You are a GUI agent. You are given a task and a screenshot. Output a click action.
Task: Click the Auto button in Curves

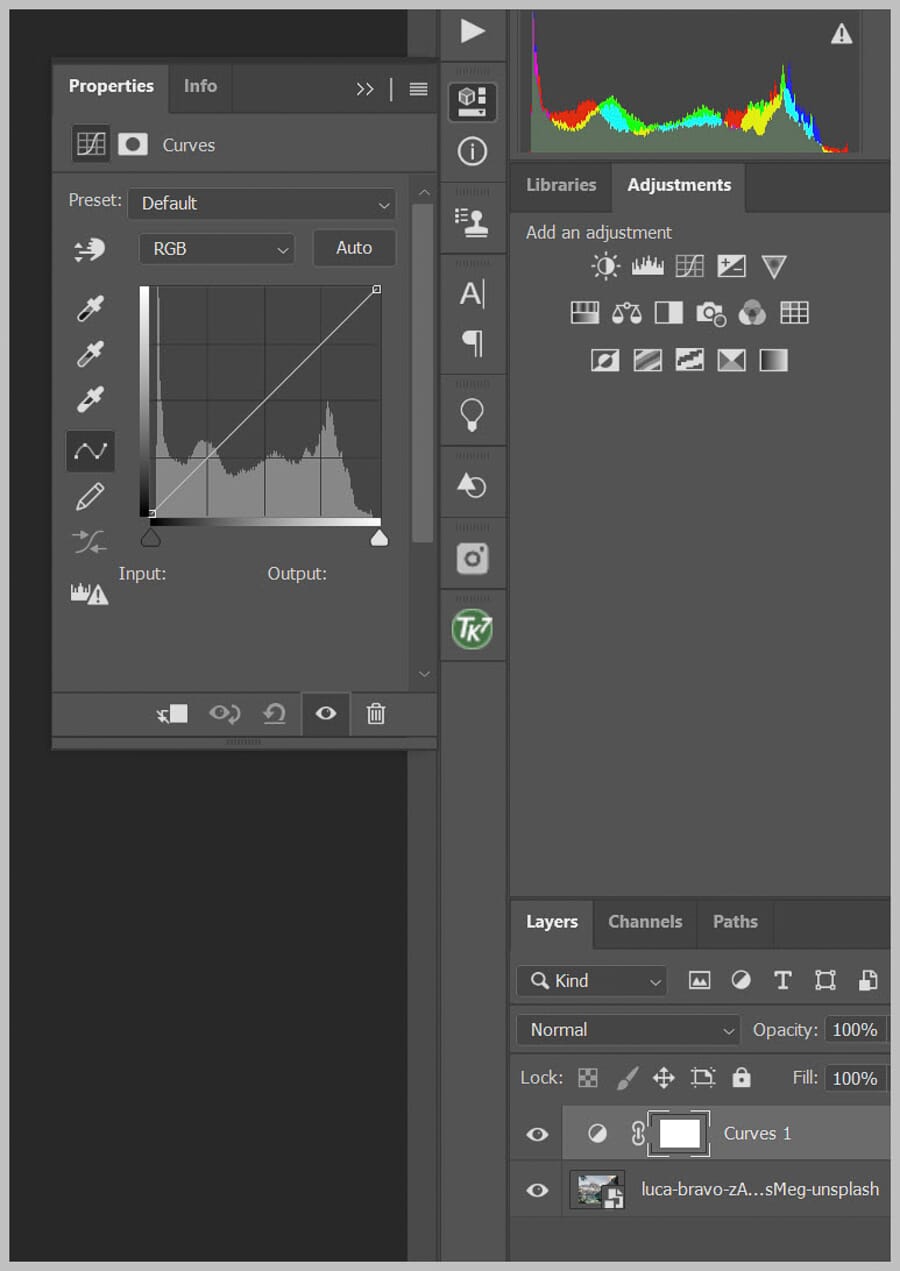coord(354,248)
